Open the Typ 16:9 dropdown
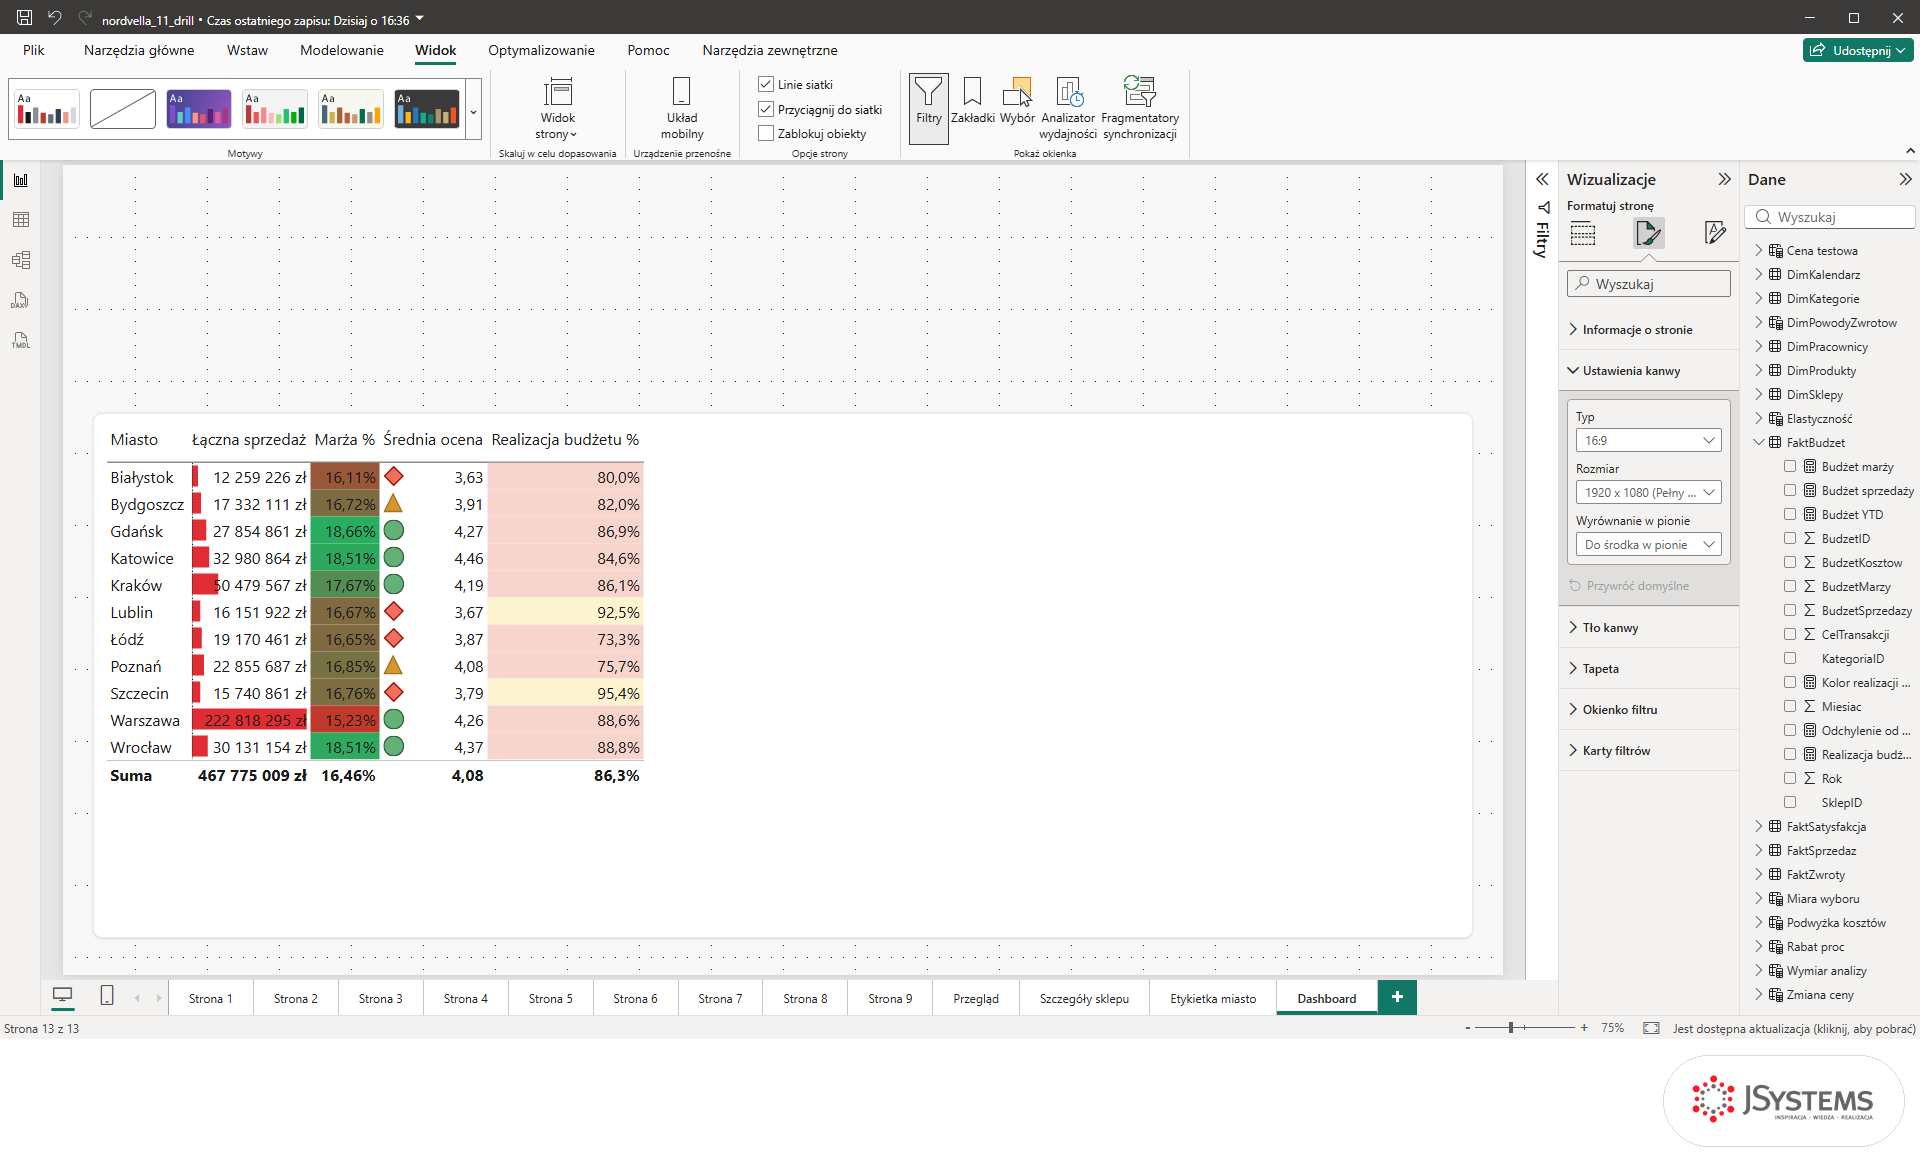Screen dimensions: 1920x1162 pyautogui.click(x=1648, y=440)
